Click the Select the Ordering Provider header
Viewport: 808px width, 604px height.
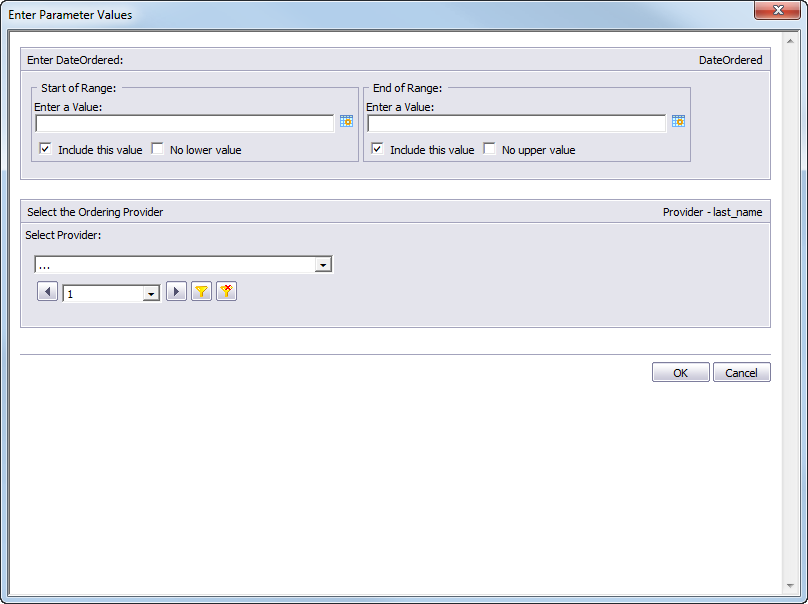95,212
